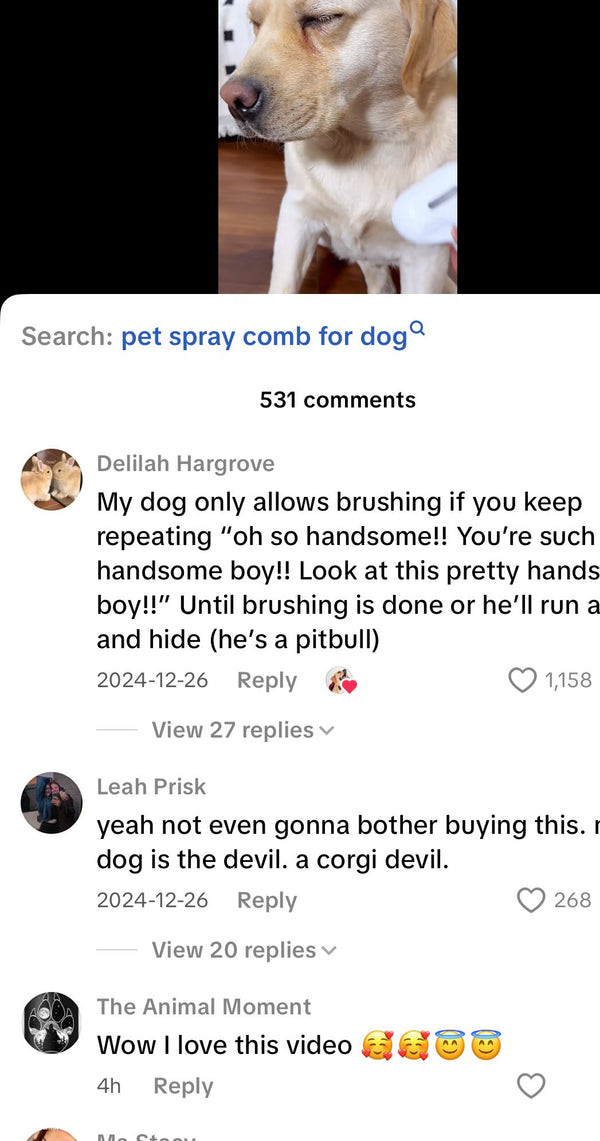The width and height of the screenshot is (600, 1141).
Task: Tap the partially visible avatar at the bottom
Action: [x=51, y=1135]
